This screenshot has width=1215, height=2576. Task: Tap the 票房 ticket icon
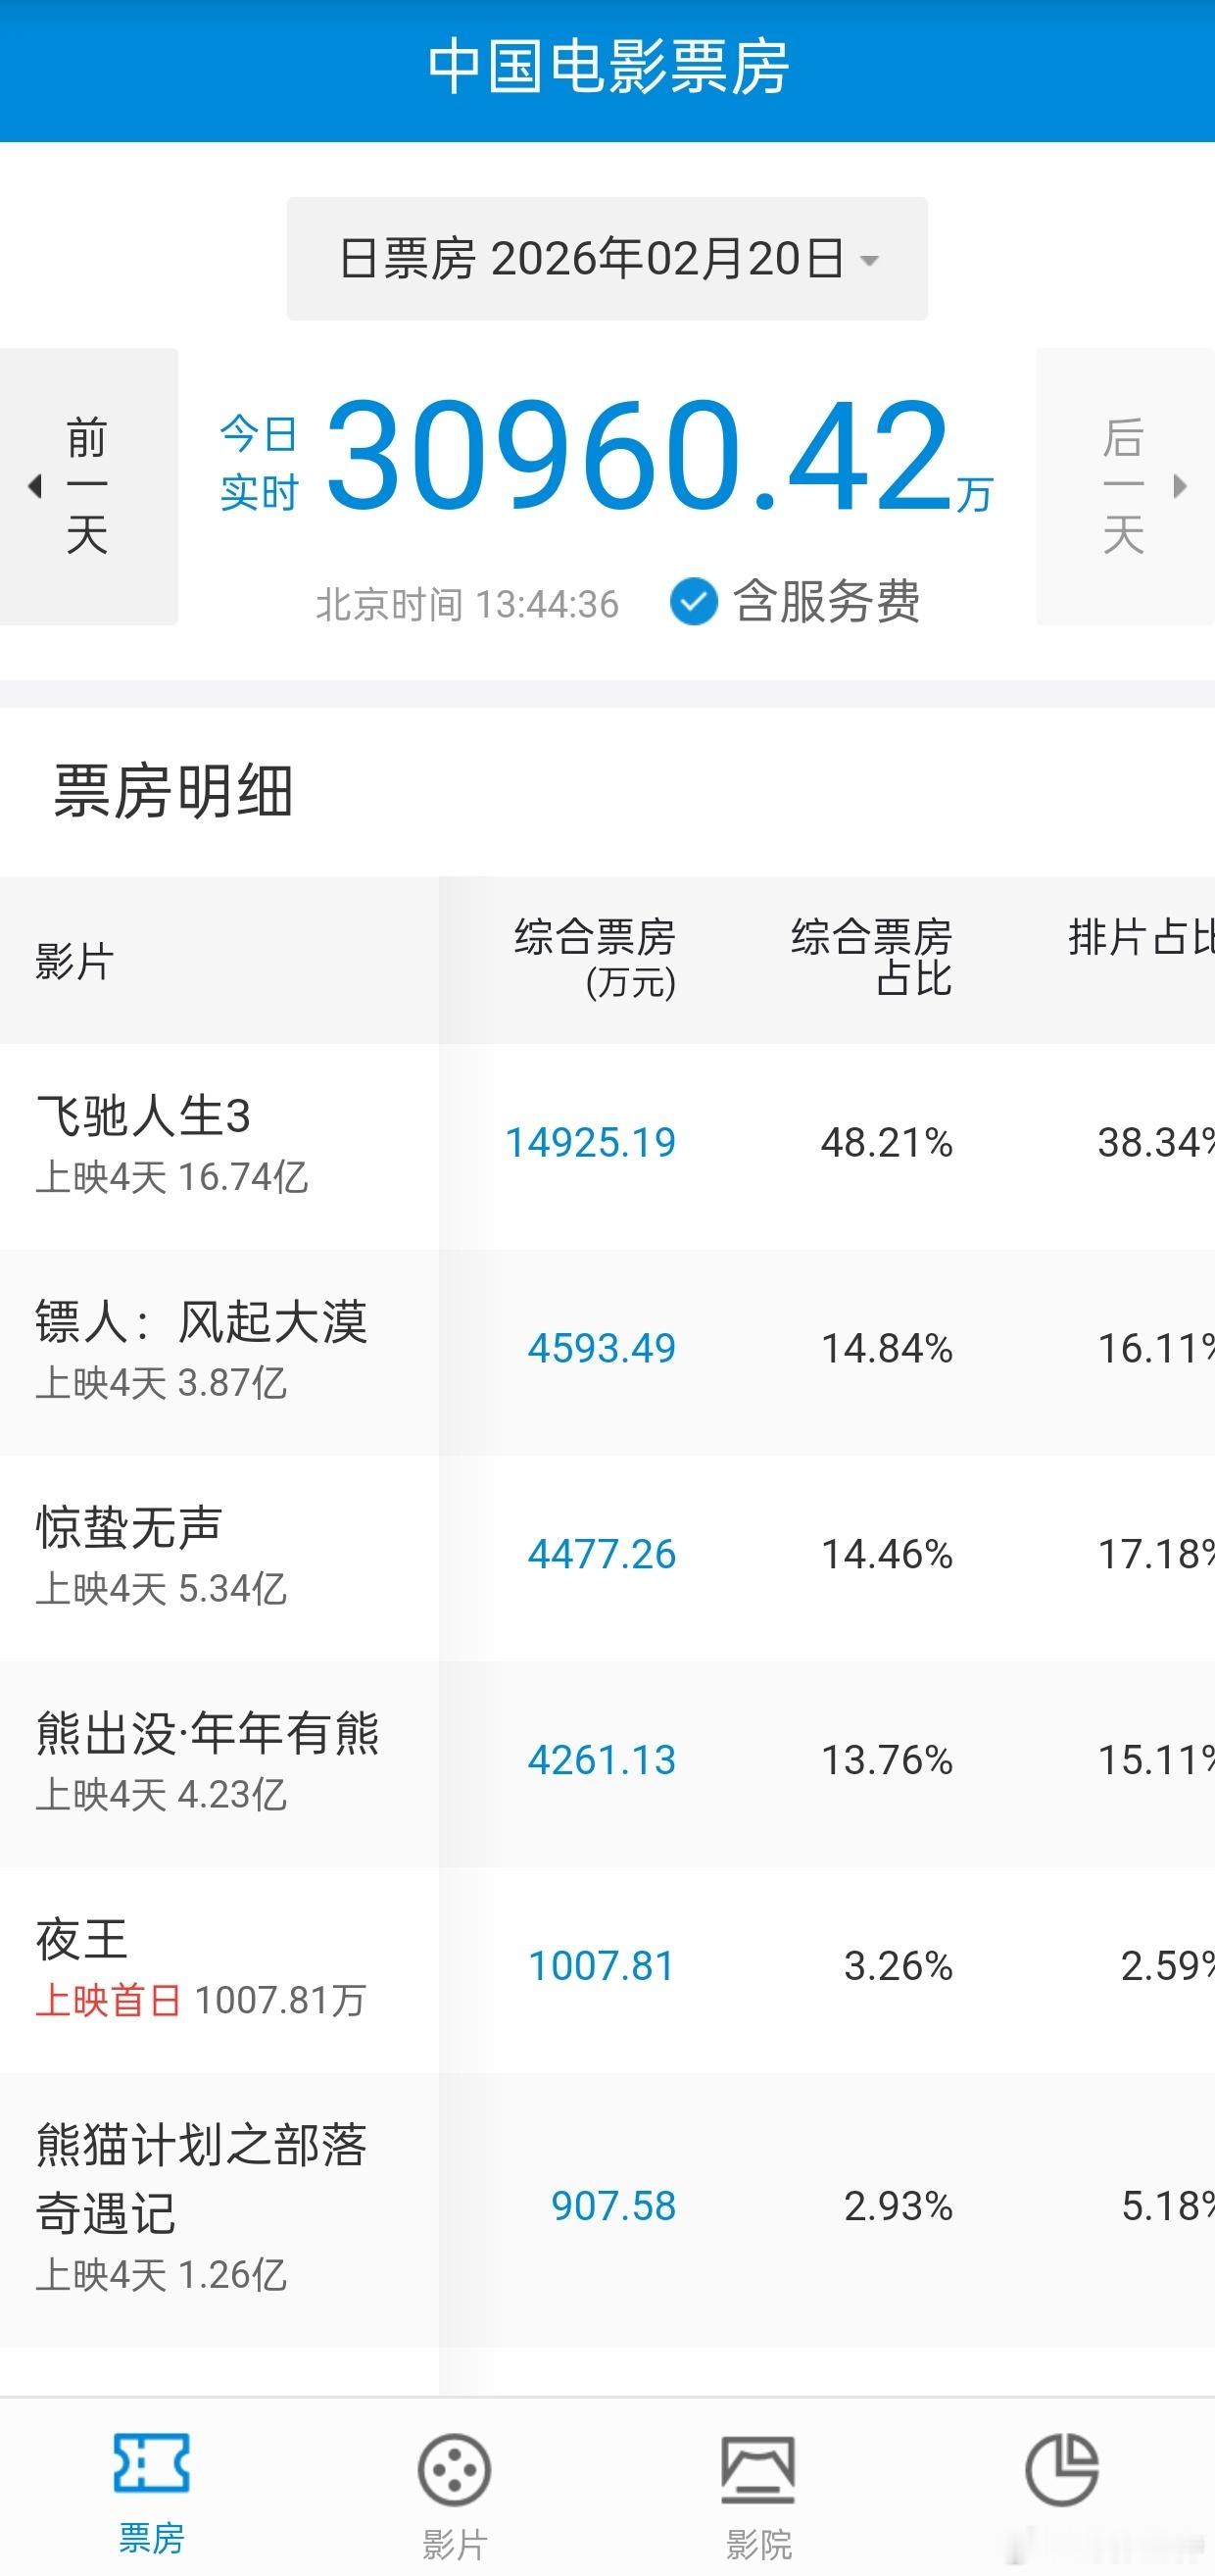[151, 2463]
